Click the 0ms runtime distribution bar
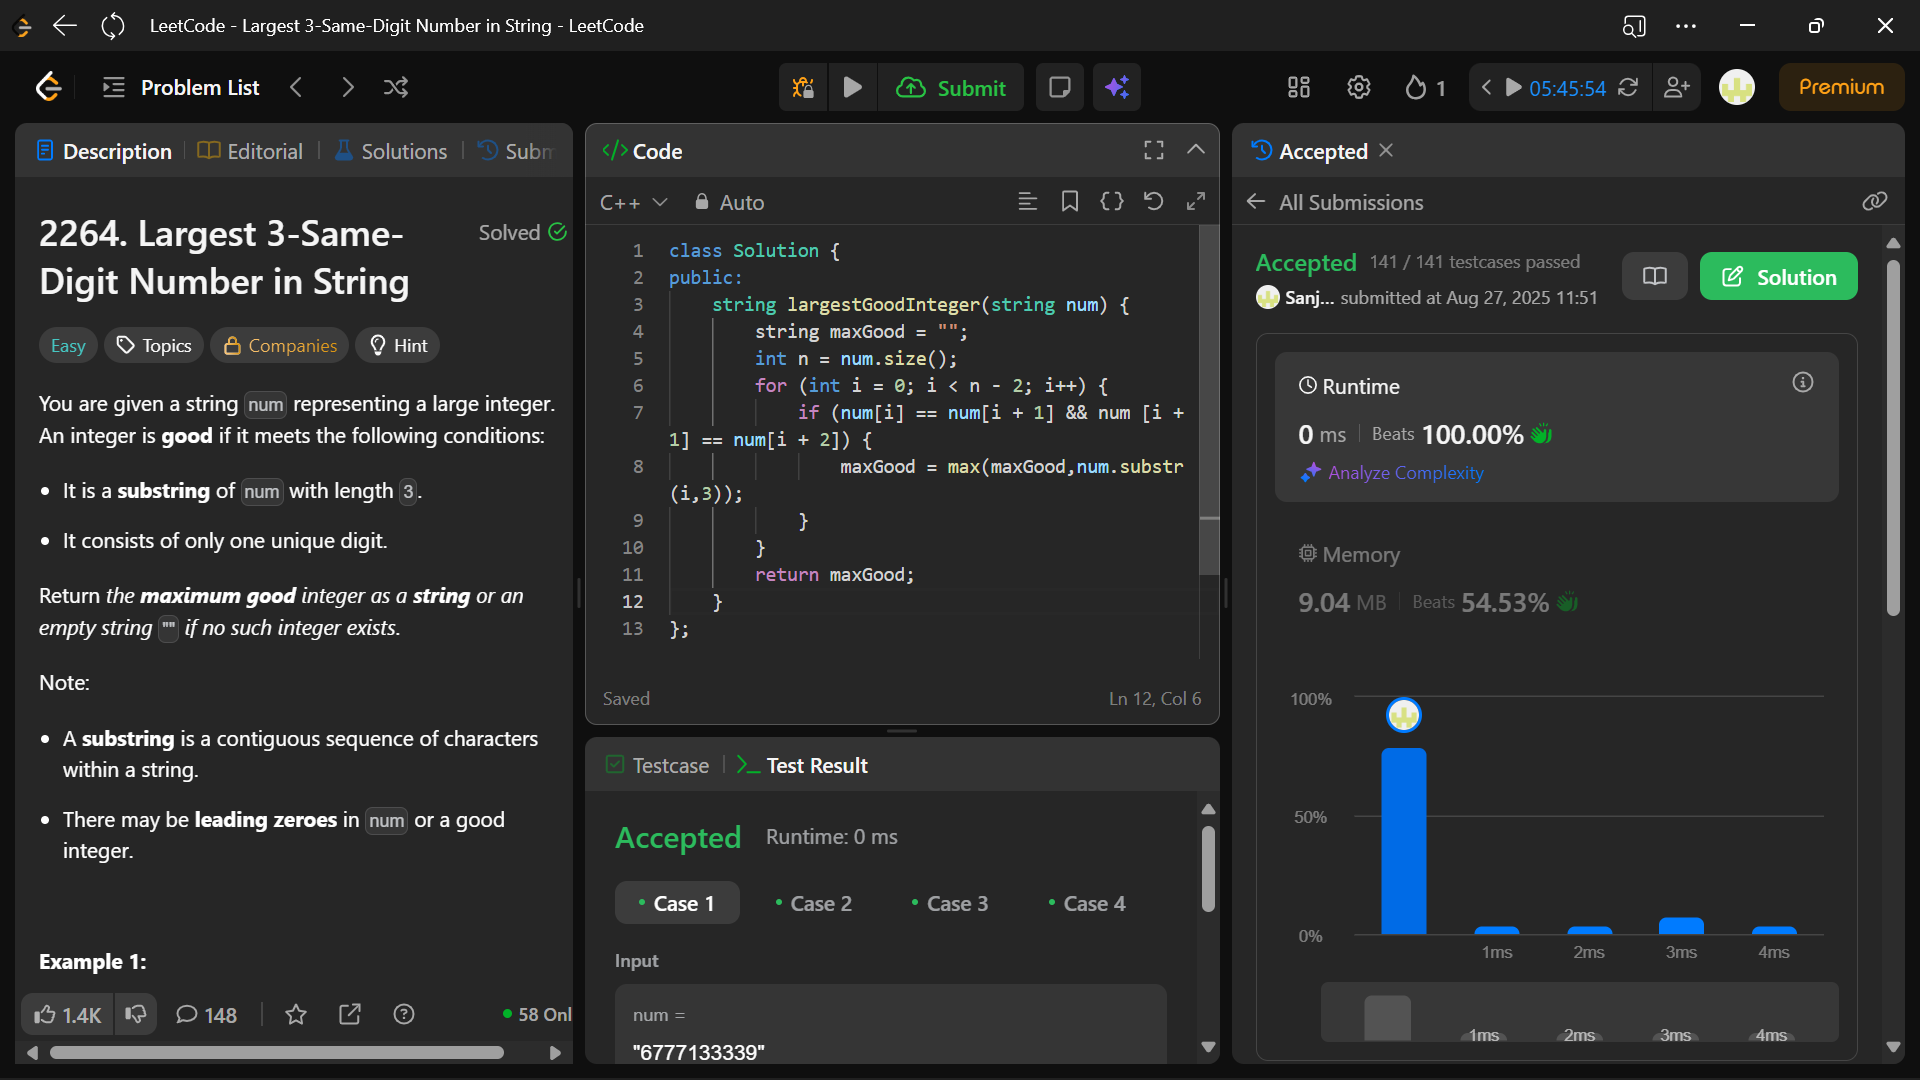This screenshot has height=1080, width=1920. click(x=1403, y=840)
